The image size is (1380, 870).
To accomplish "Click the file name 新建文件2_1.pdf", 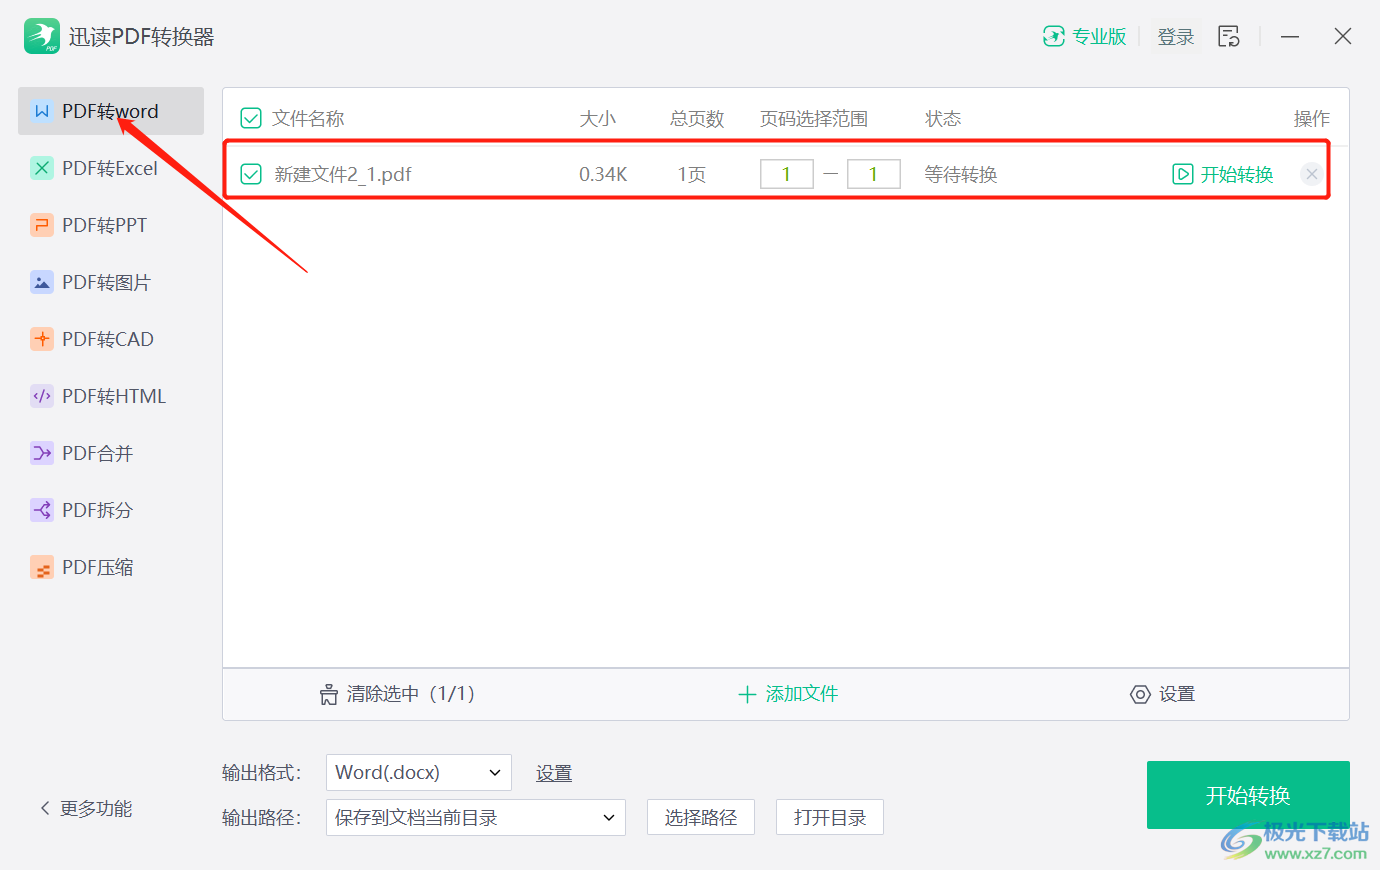I will coord(343,174).
